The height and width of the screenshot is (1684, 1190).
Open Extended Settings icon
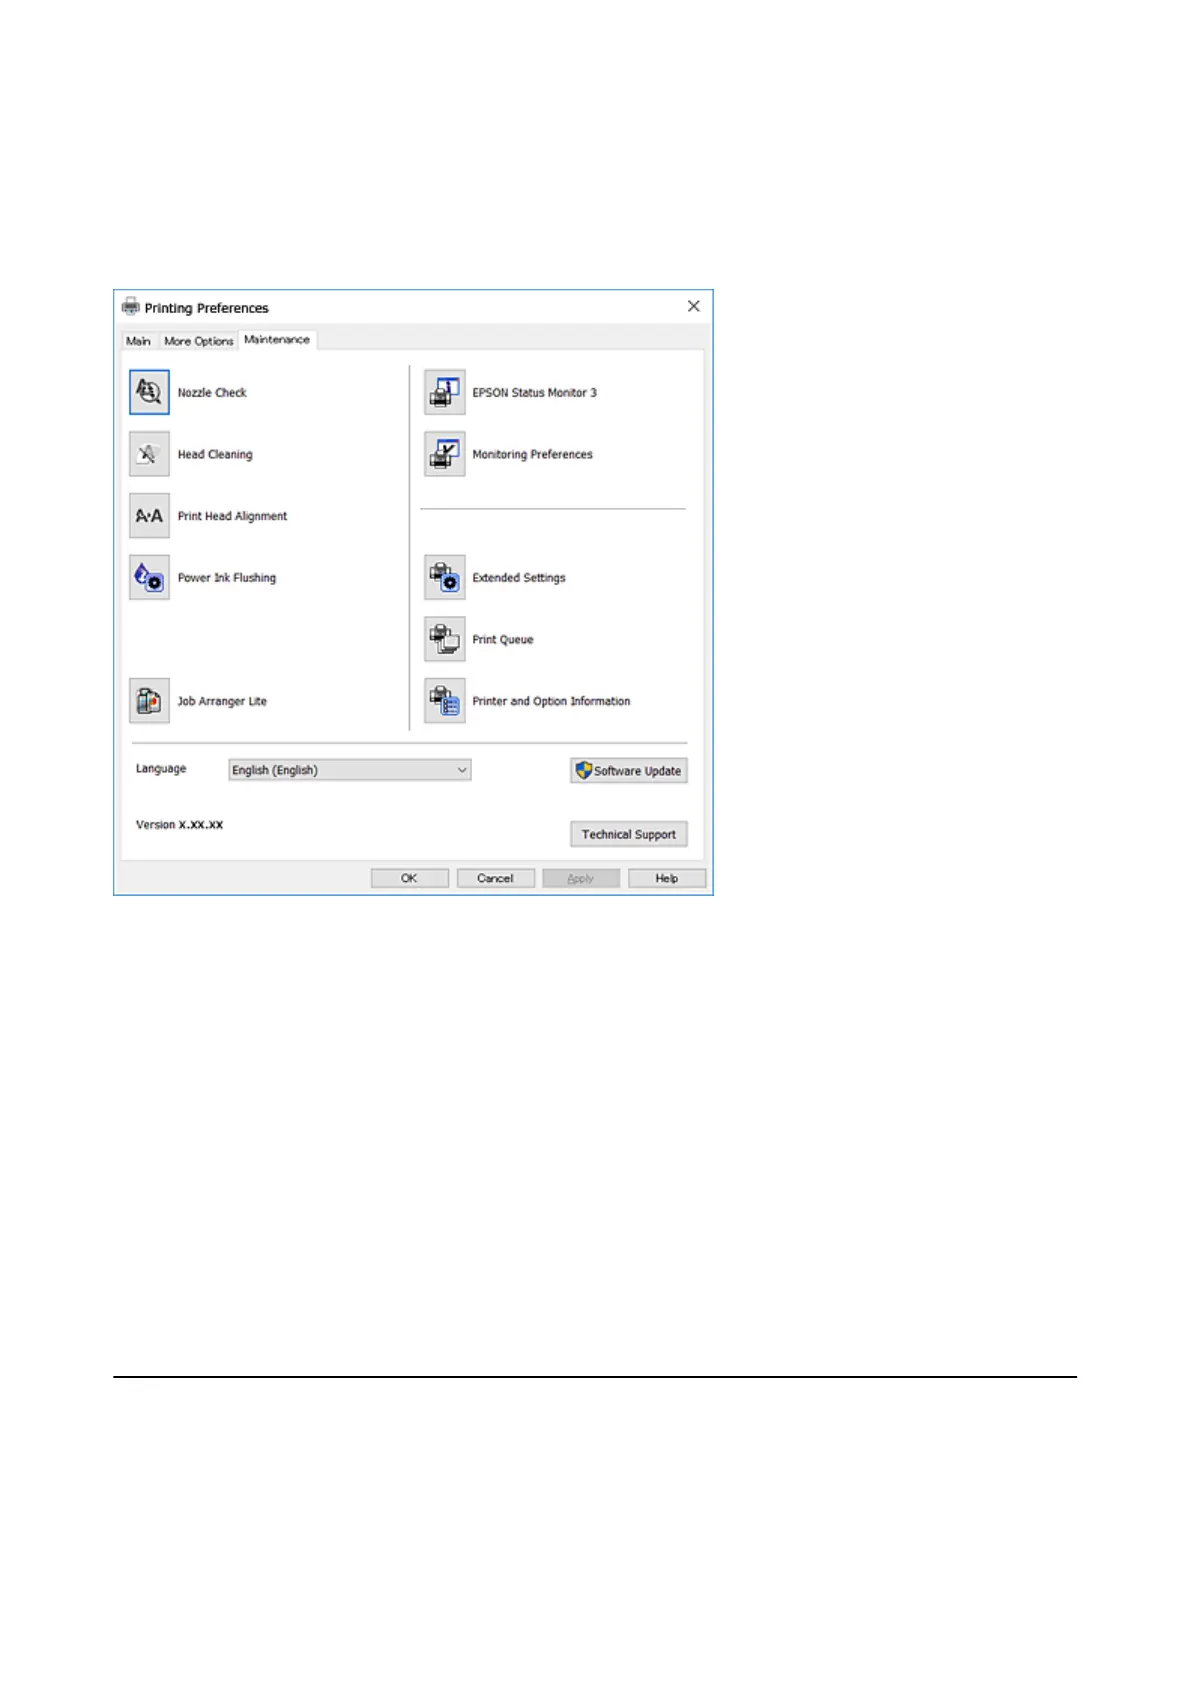pyautogui.click(x=445, y=578)
